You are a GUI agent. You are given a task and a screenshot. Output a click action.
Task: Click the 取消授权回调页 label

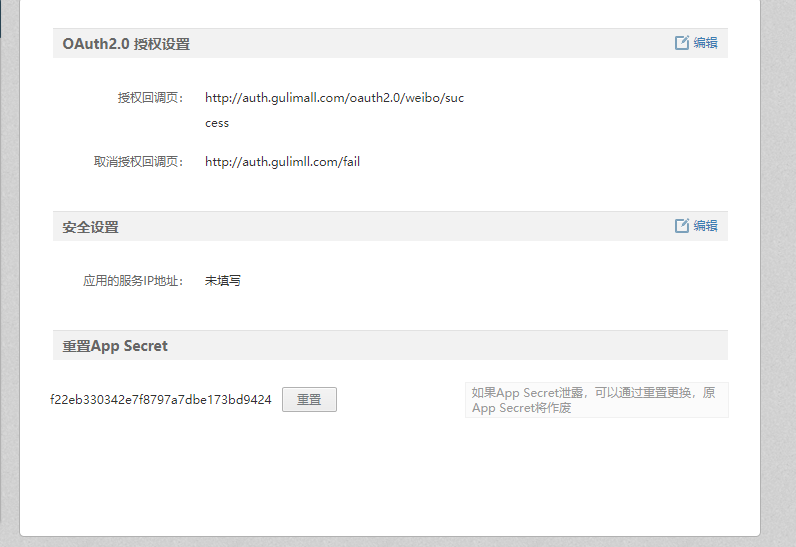pyautogui.click(x=139, y=162)
